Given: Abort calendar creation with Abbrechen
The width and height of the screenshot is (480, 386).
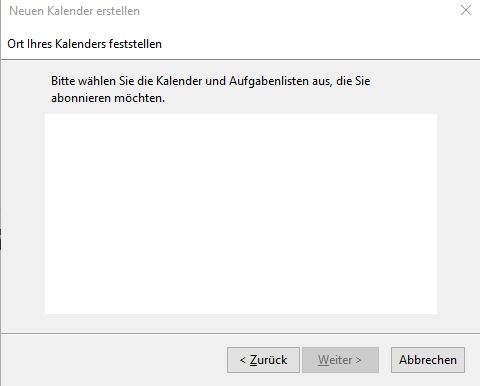Looking at the screenshot, I should pos(428,360).
